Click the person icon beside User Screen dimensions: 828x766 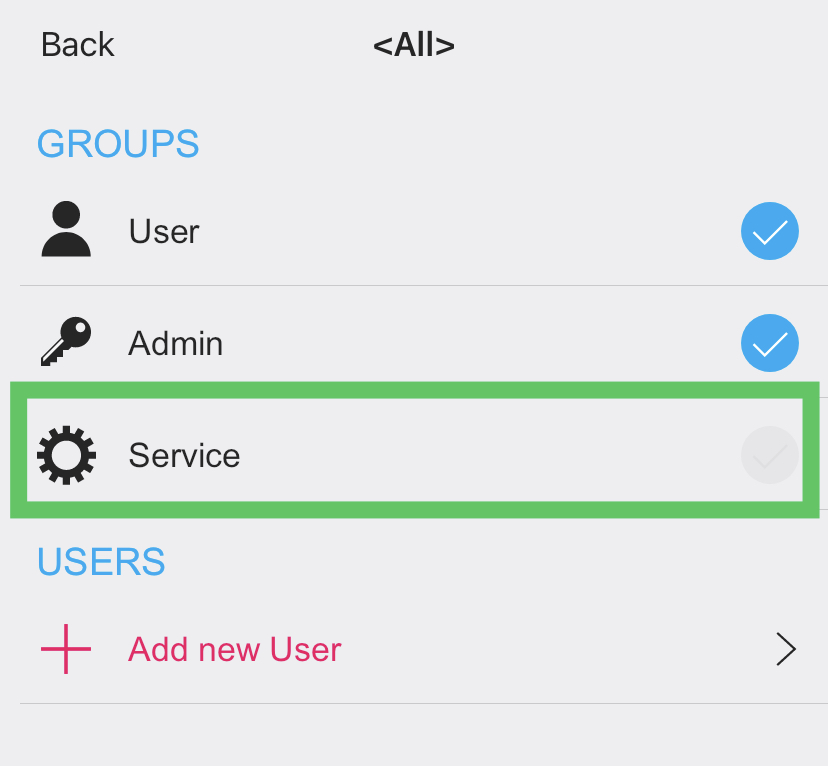point(66,230)
